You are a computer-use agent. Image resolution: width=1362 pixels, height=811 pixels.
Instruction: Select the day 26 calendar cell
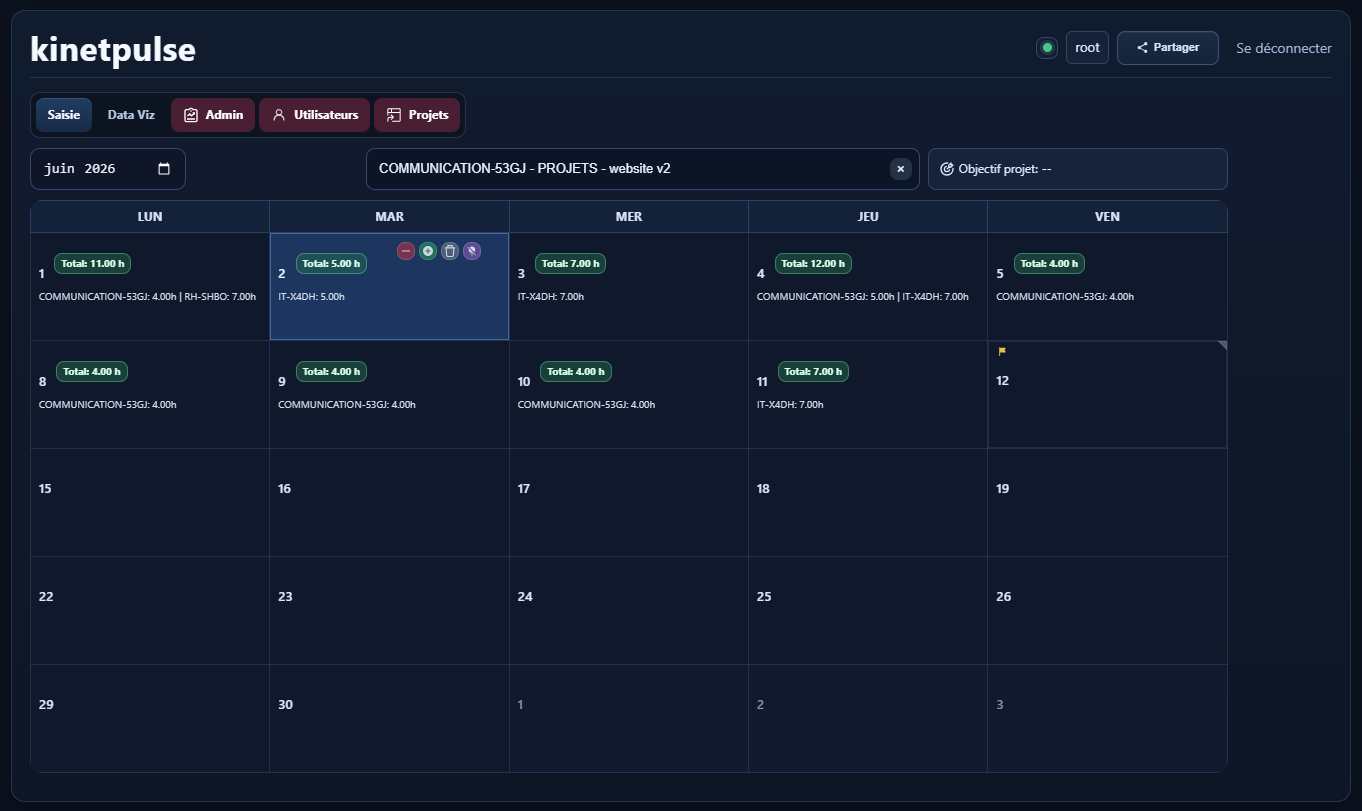click(x=1107, y=611)
